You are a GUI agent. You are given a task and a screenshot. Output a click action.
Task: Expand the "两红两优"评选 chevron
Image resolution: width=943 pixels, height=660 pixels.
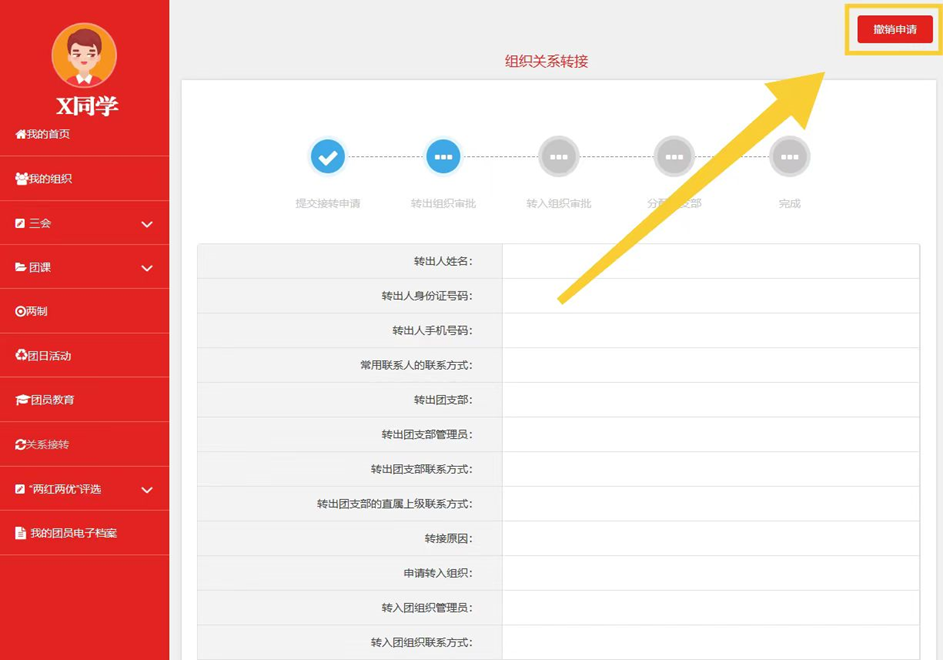pos(147,490)
